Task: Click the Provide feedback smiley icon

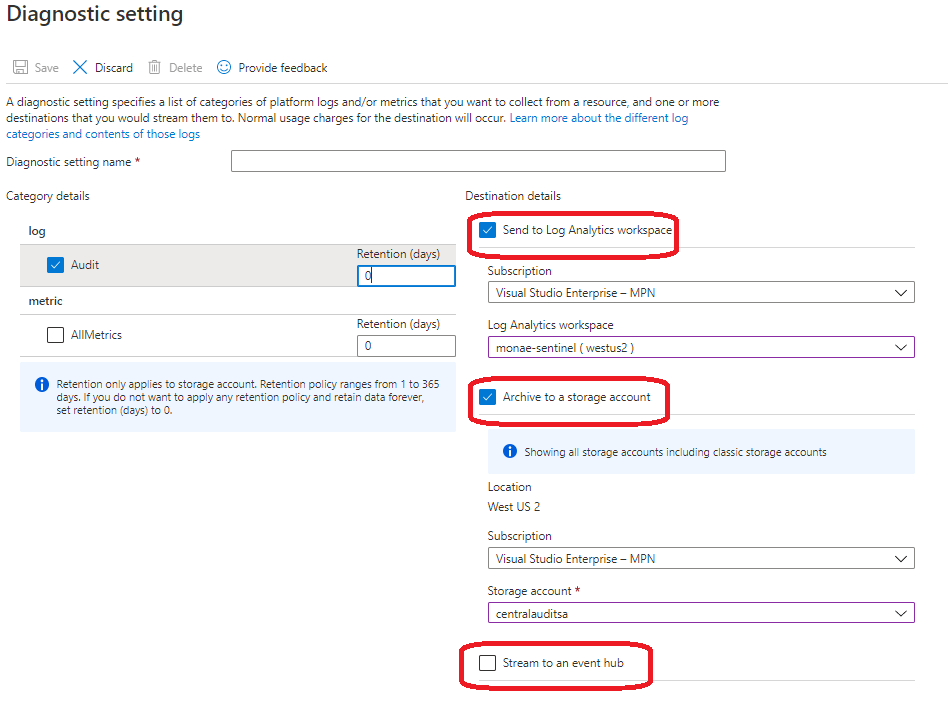Action: 224,68
